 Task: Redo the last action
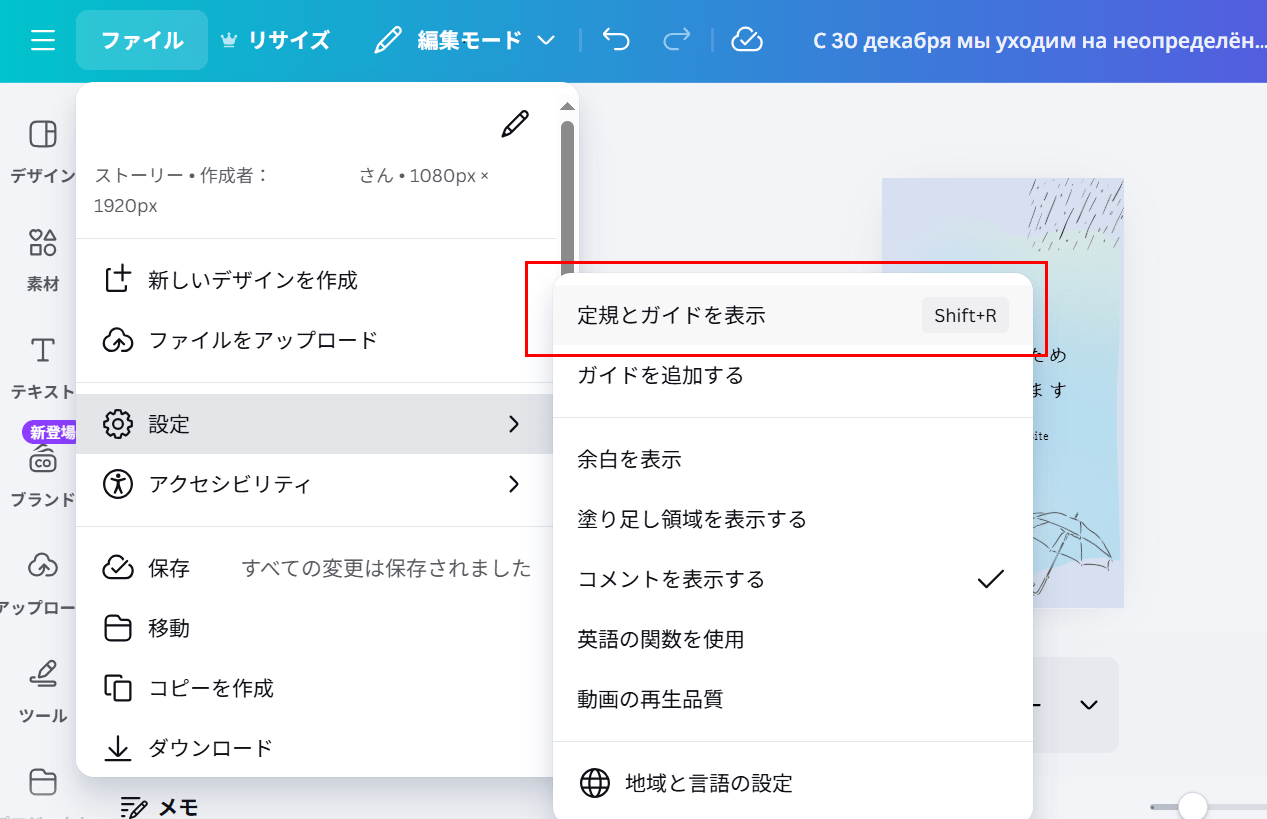(677, 40)
